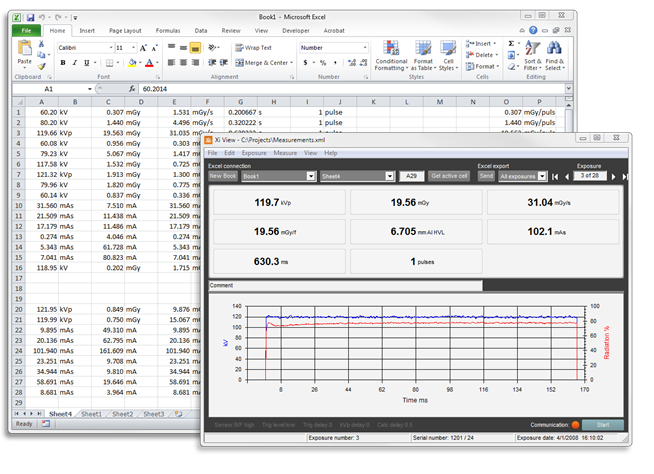The width and height of the screenshot is (654, 474).
Task: Apply Bold formatting
Action: [x=63, y=63]
